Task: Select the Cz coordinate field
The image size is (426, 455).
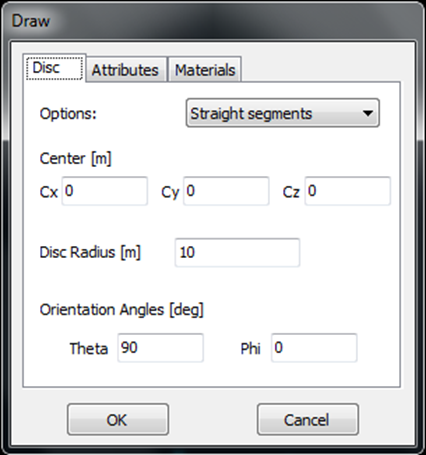Action: tap(348, 191)
